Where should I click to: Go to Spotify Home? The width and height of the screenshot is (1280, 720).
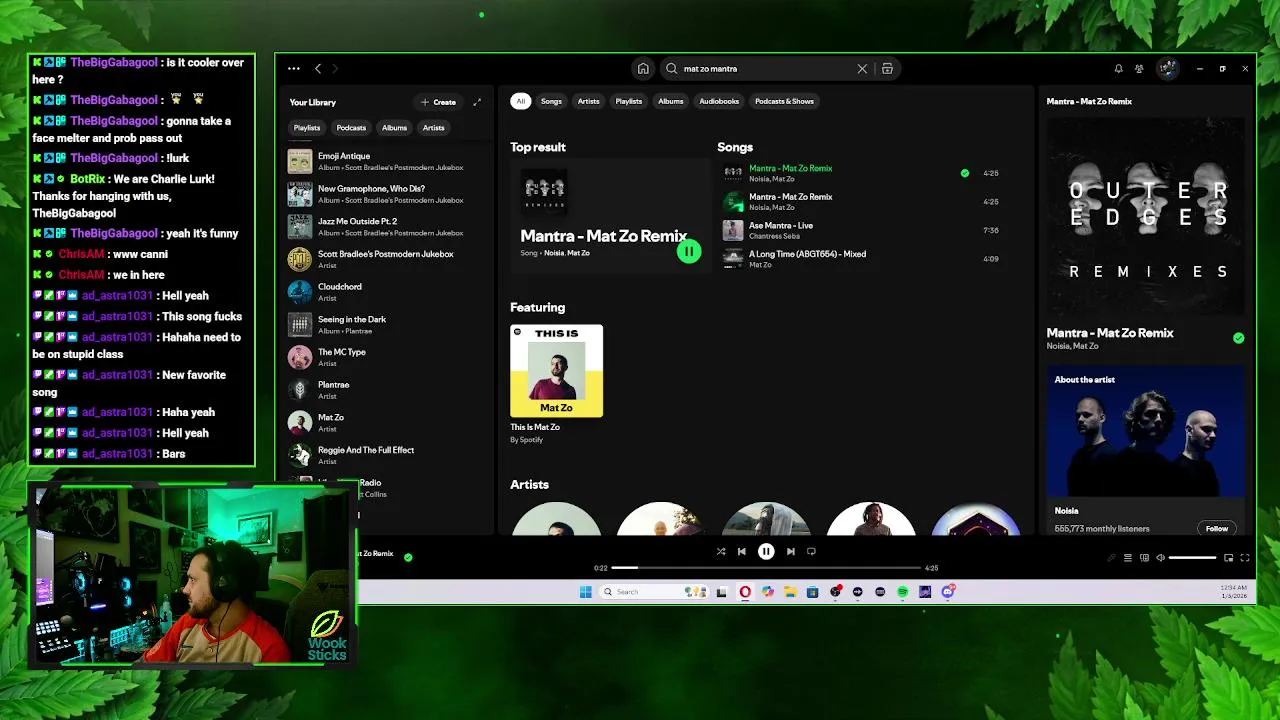(x=643, y=69)
